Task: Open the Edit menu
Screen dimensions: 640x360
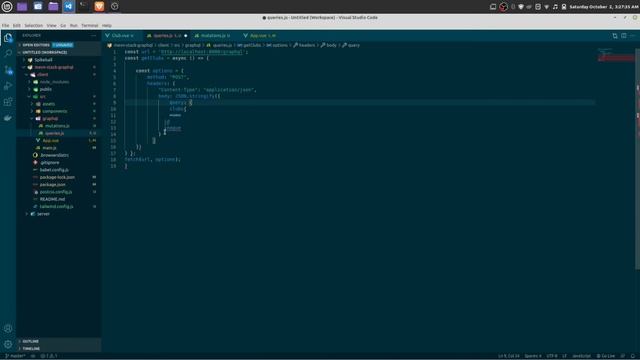Action: point(16,25)
